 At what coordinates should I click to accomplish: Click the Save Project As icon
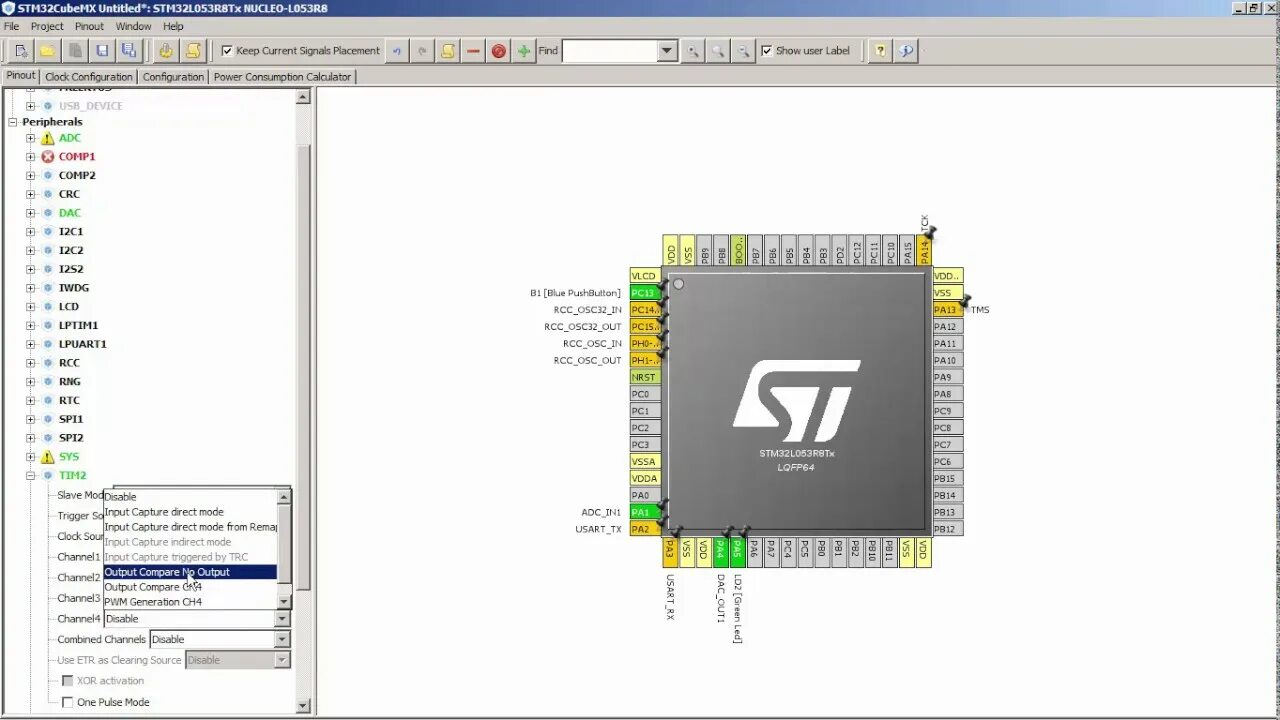click(x=128, y=51)
